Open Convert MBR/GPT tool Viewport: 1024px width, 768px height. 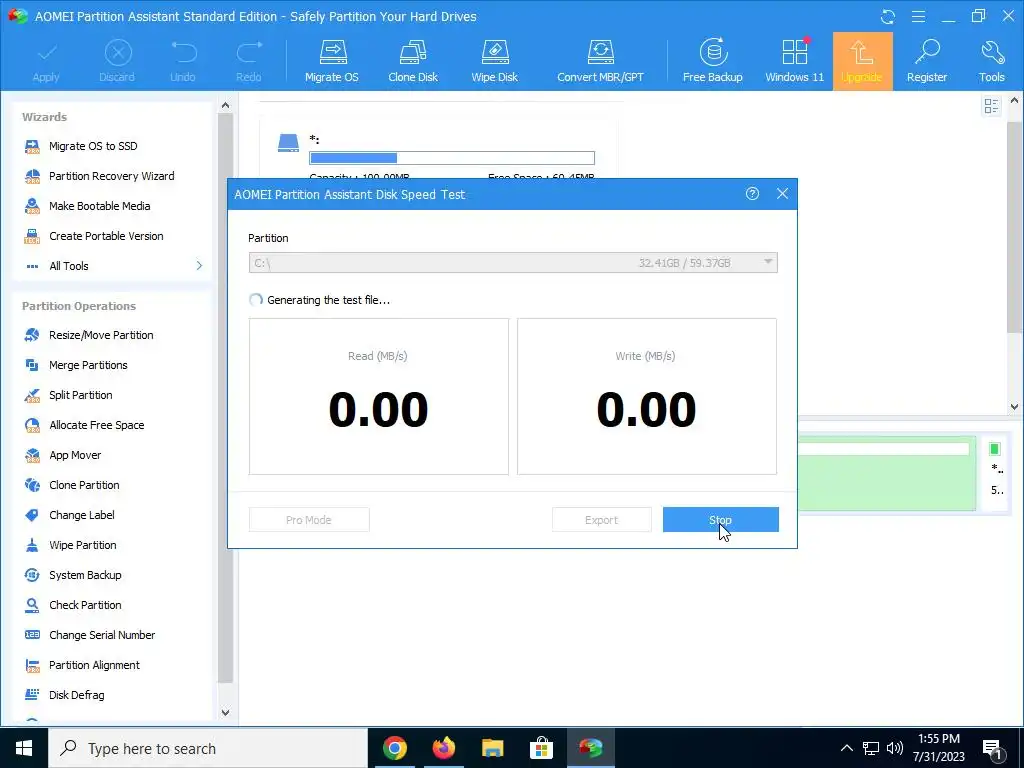click(x=600, y=61)
